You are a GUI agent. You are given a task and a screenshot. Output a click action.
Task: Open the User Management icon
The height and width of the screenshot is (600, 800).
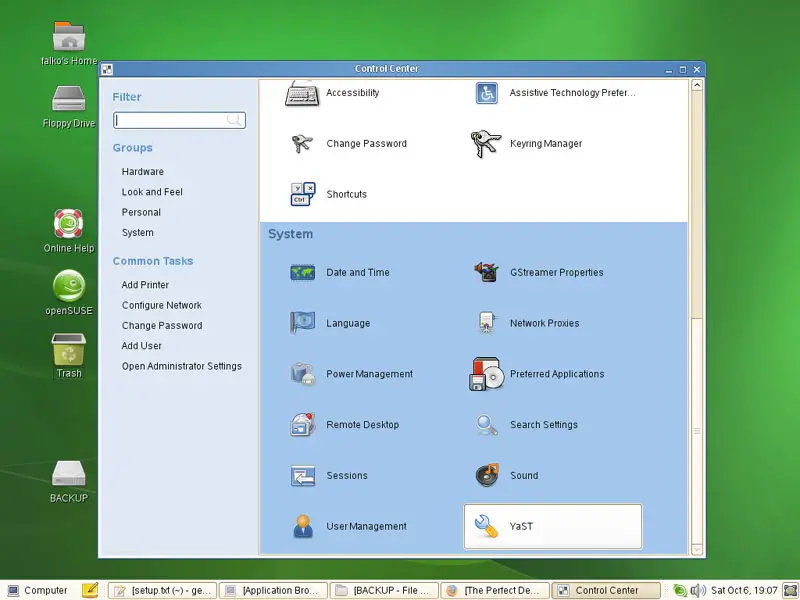tap(303, 526)
